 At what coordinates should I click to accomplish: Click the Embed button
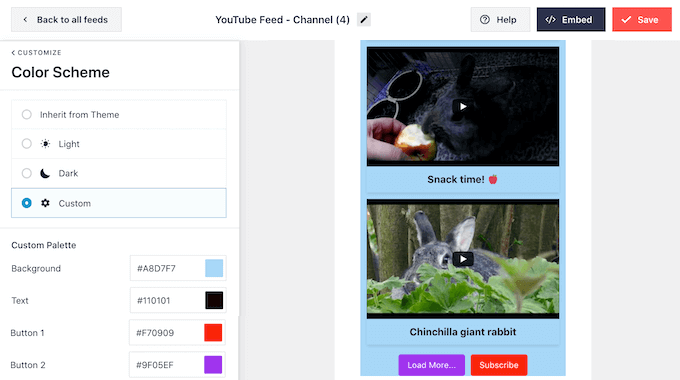point(571,20)
